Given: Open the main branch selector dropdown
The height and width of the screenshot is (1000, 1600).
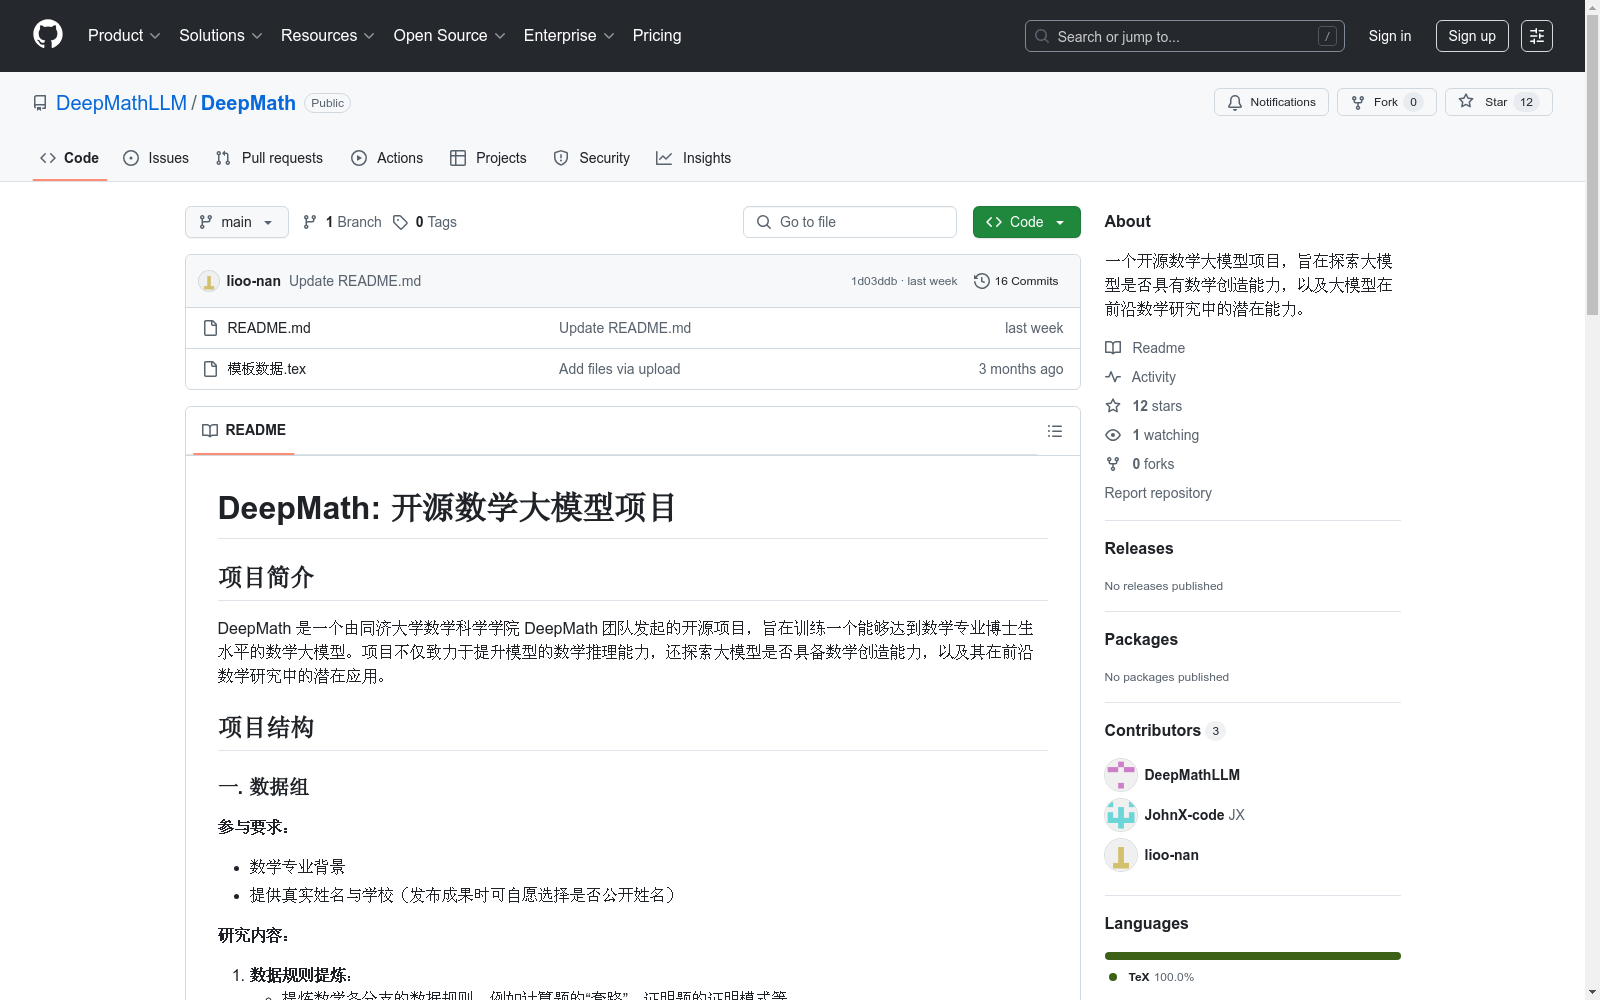Looking at the screenshot, I should pyautogui.click(x=237, y=222).
